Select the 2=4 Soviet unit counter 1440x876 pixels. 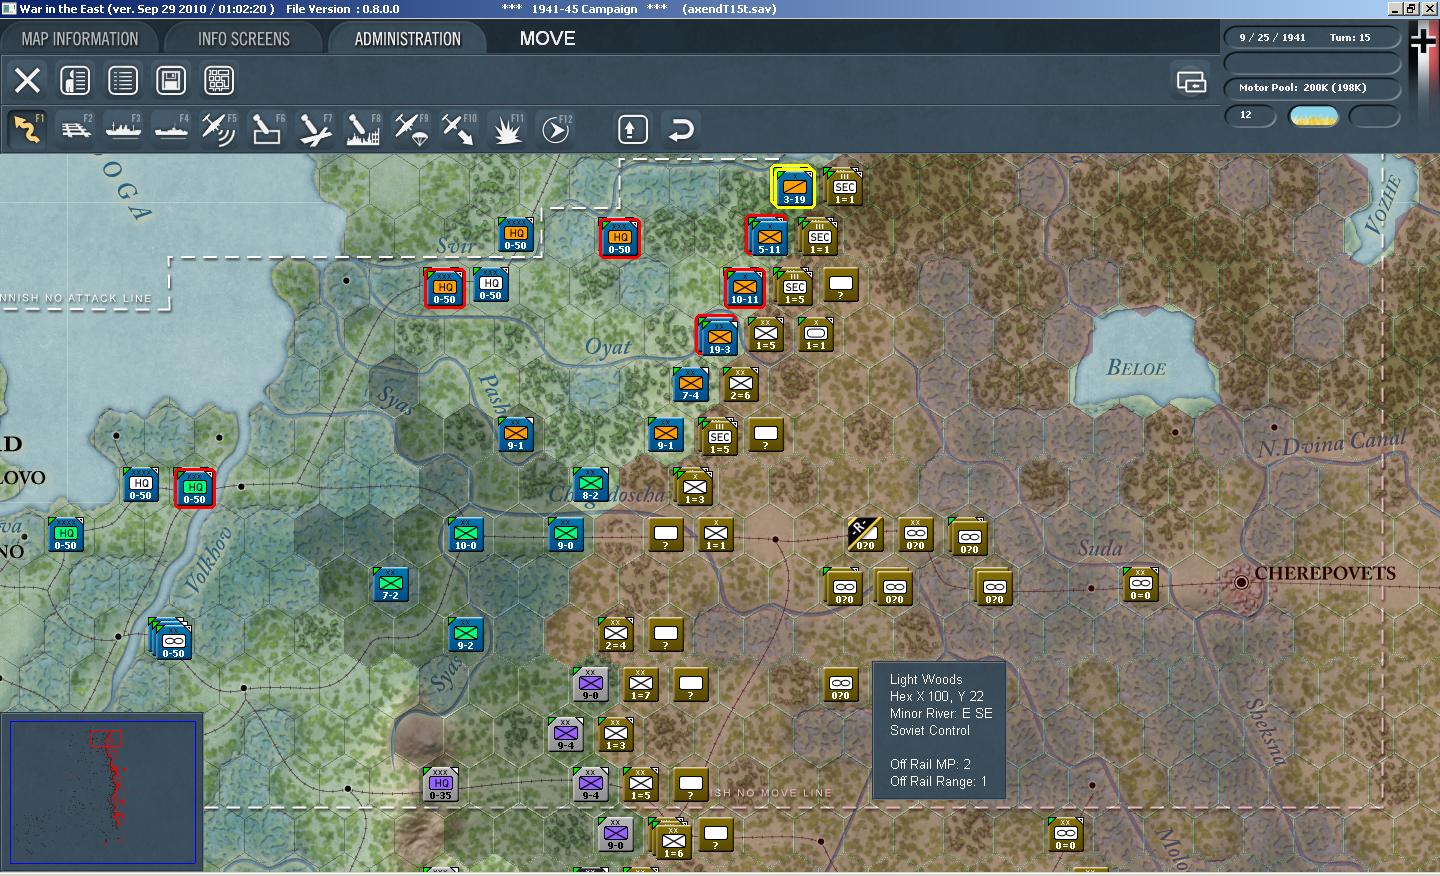(615, 634)
